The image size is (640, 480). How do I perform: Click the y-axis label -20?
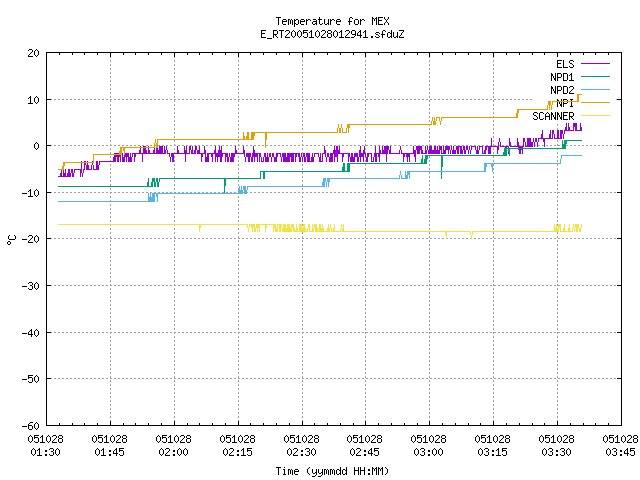(x=31, y=239)
